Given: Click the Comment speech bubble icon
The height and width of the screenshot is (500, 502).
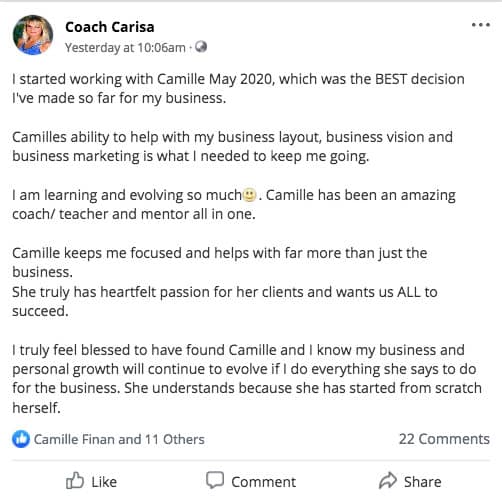Looking at the screenshot, I should coord(215,480).
